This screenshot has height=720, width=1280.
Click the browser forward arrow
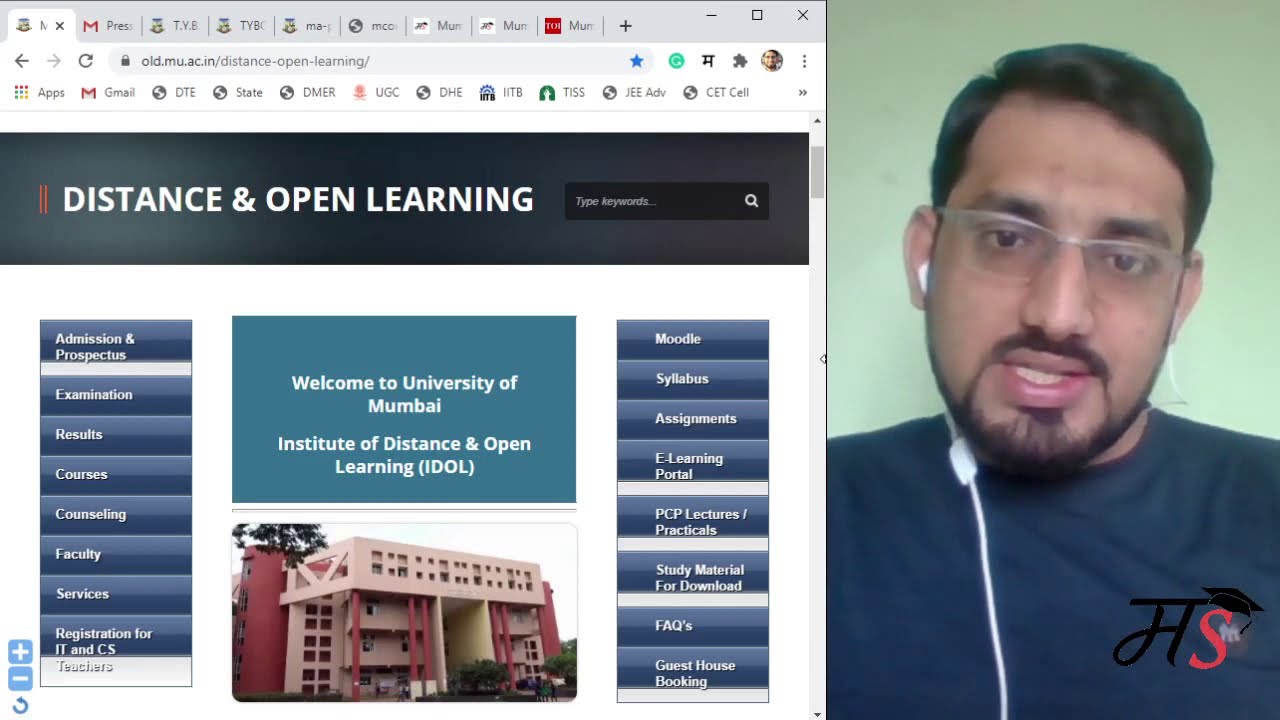pos(54,61)
